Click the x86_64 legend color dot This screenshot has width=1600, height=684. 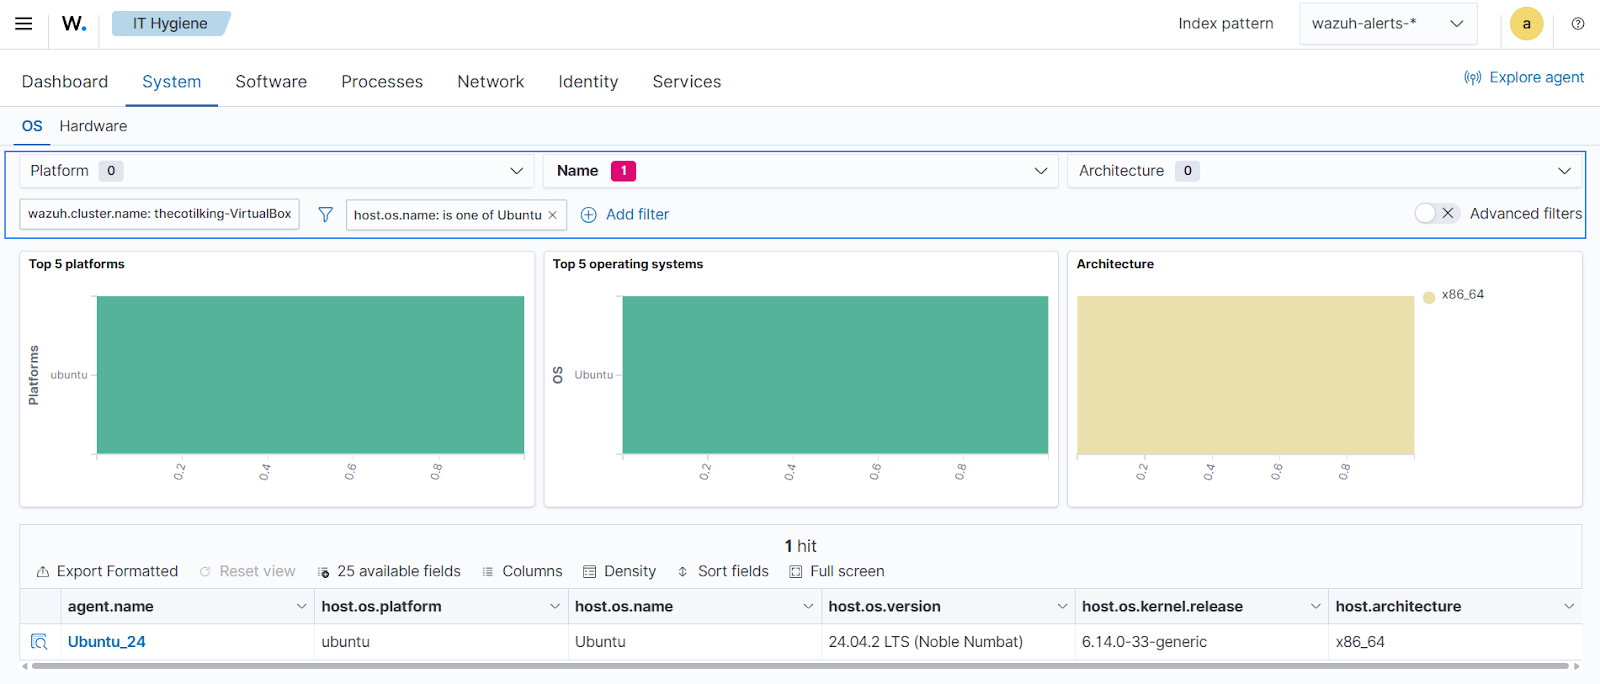[x=1429, y=297]
